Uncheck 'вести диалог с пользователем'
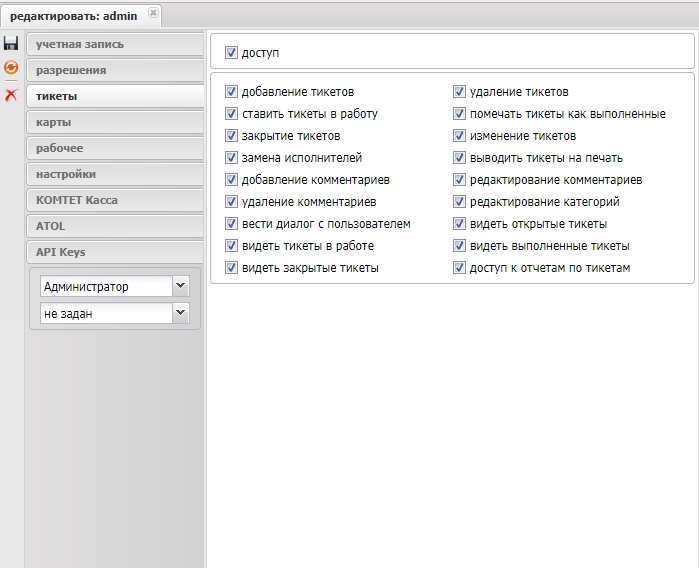The image size is (699, 568). coord(232,224)
